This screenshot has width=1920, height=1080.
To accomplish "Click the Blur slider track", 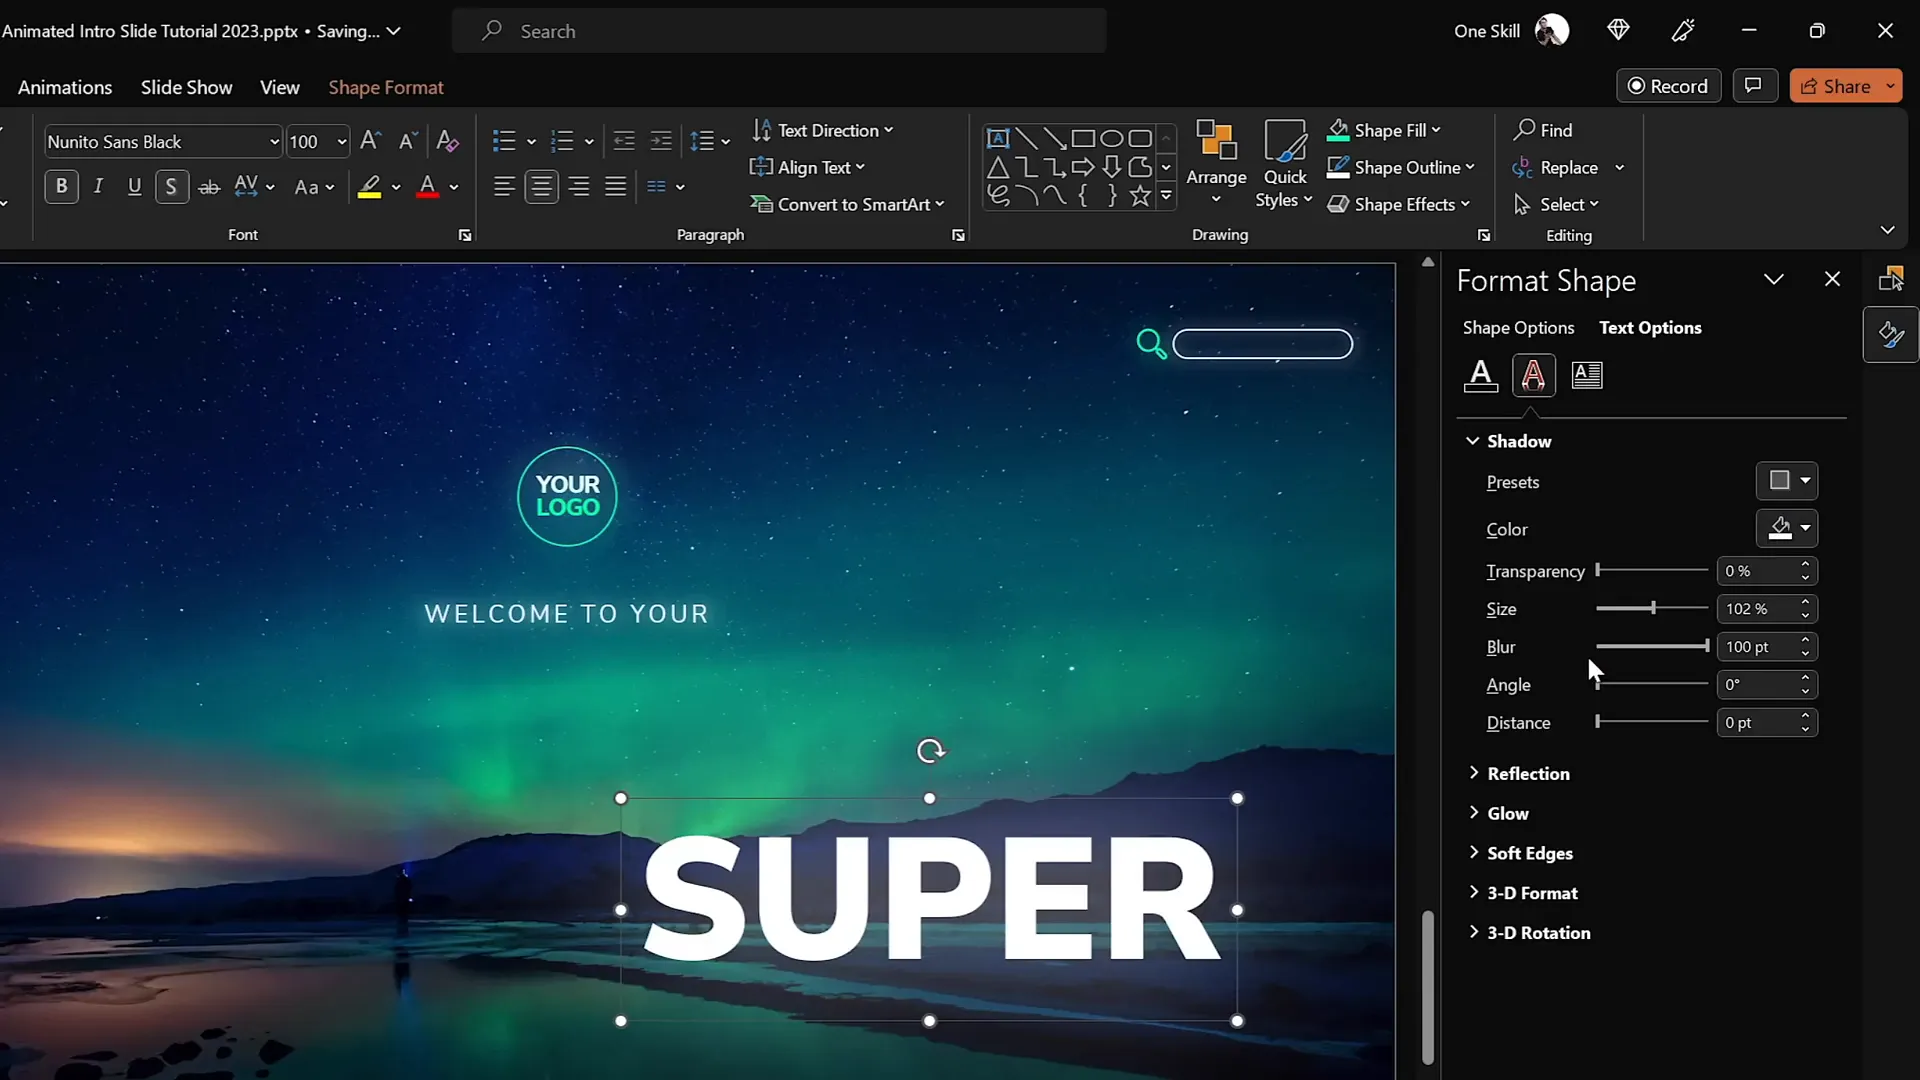I will tap(1652, 646).
